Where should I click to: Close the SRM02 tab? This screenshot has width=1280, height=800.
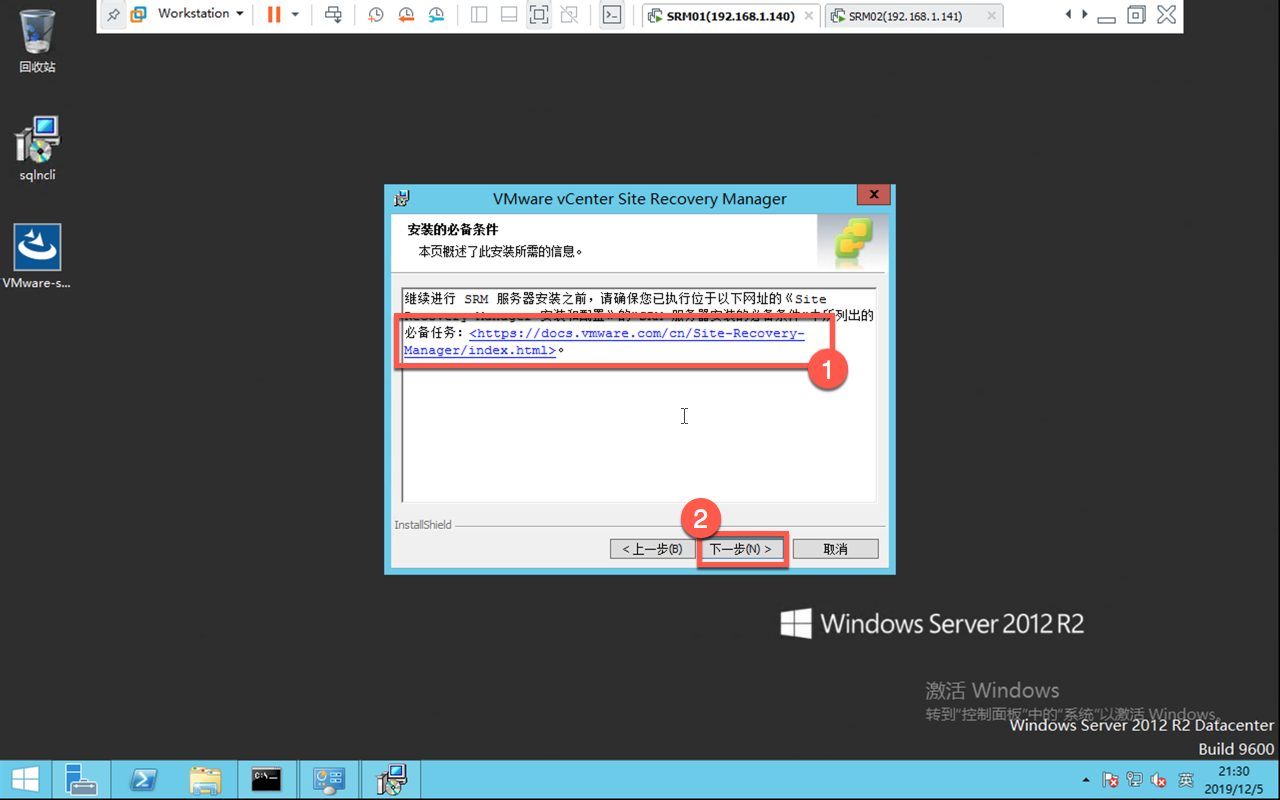click(990, 16)
